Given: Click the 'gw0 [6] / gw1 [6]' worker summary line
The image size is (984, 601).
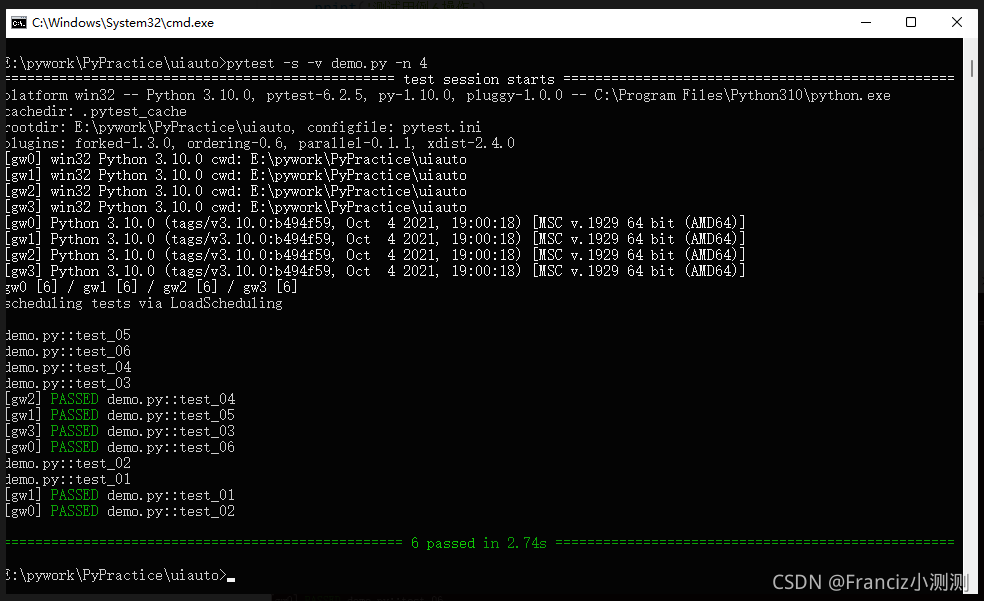Looking at the screenshot, I should pos(151,287).
